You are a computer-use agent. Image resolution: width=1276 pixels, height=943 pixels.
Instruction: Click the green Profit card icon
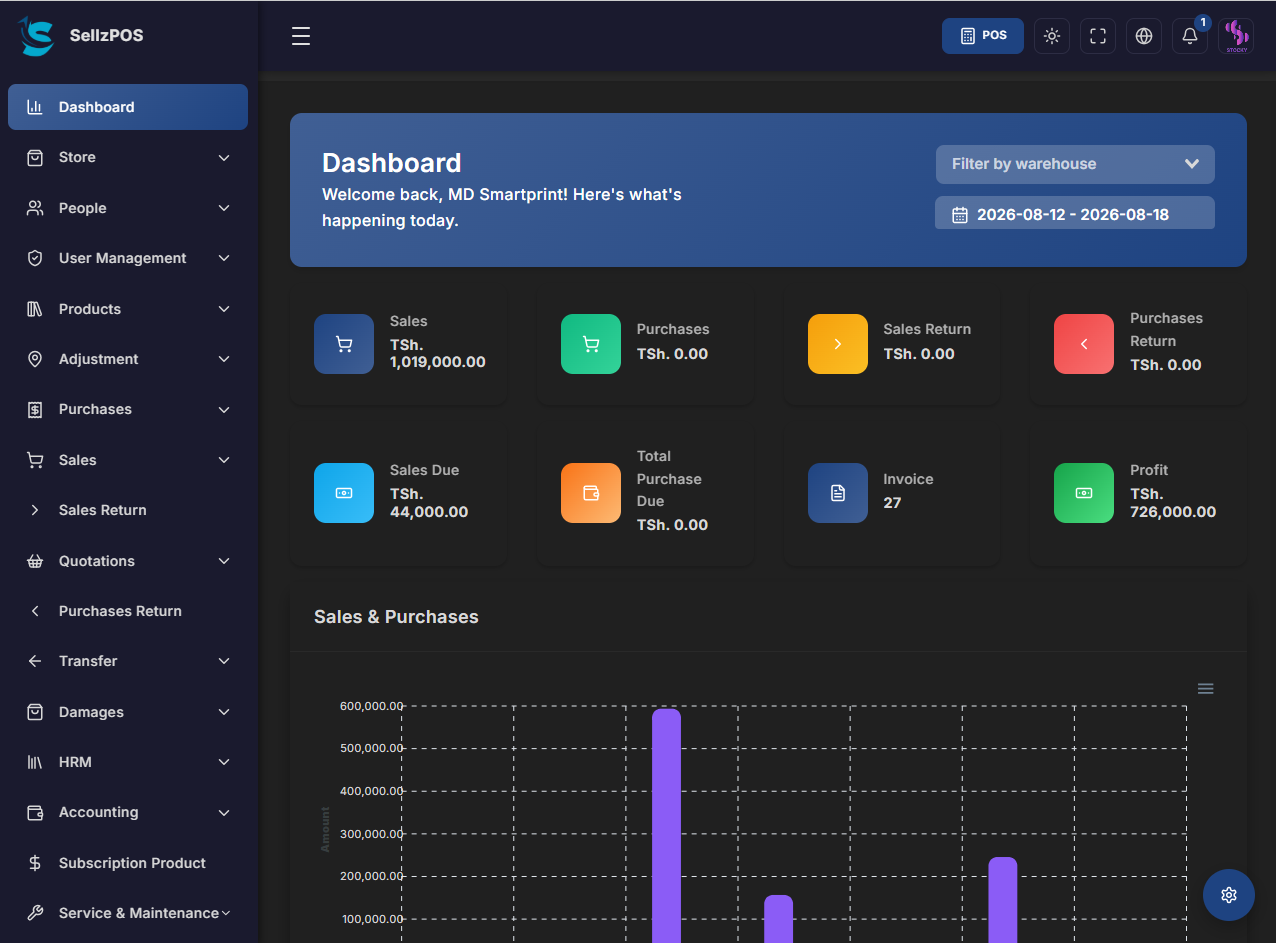point(1084,493)
